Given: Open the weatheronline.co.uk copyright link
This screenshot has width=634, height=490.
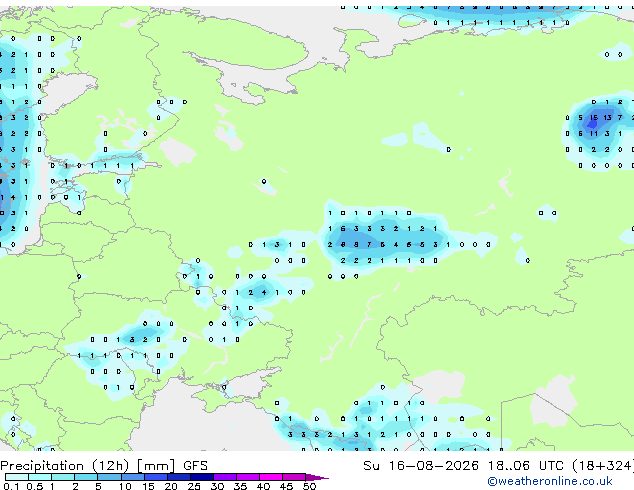Looking at the screenshot, I should coord(550,481).
